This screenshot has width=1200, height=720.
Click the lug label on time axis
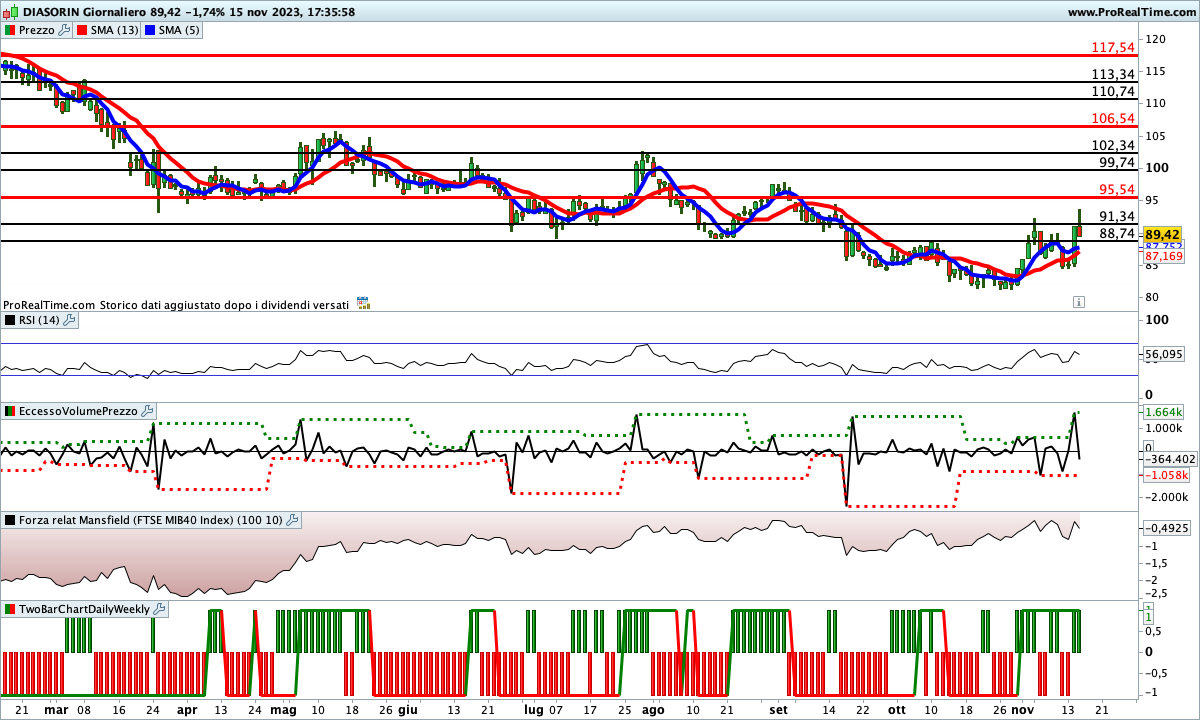click(x=533, y=708)
